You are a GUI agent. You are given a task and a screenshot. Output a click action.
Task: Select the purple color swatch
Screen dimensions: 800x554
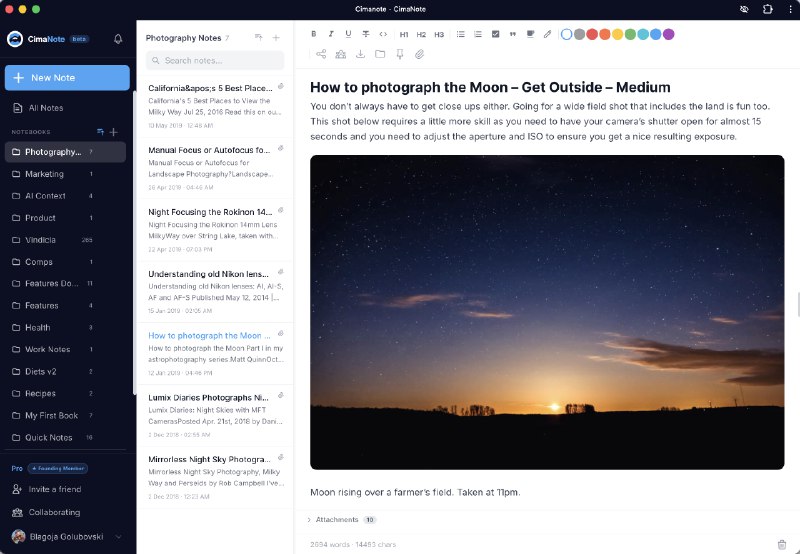point(668,34)
